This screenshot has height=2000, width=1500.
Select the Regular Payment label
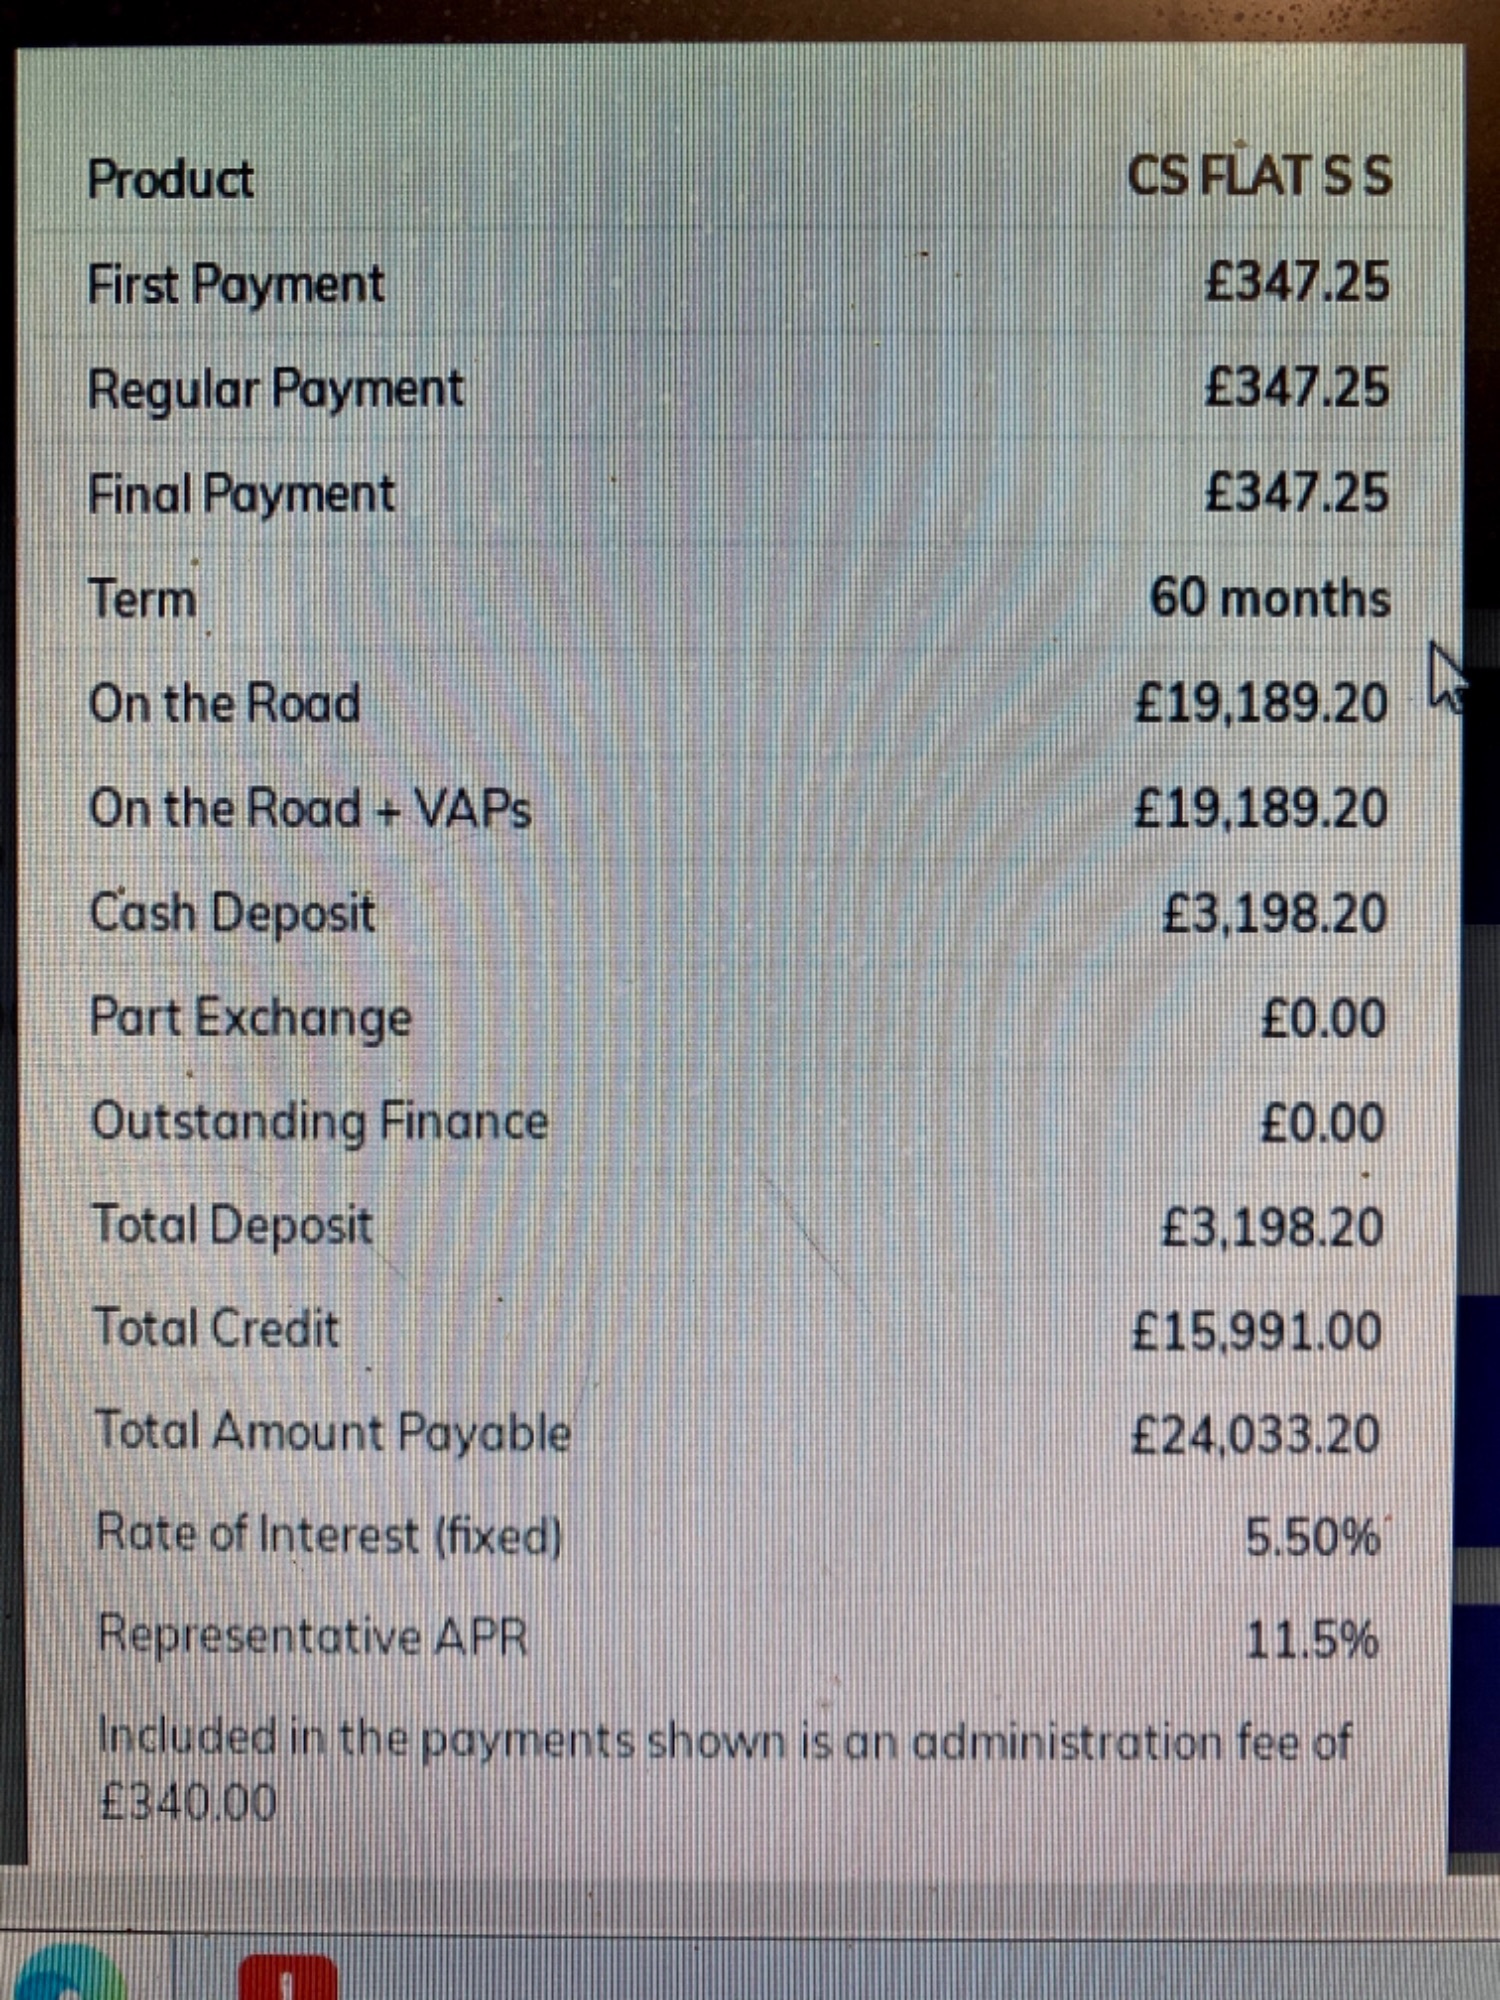pyautogui.click(x=276, y=389)
